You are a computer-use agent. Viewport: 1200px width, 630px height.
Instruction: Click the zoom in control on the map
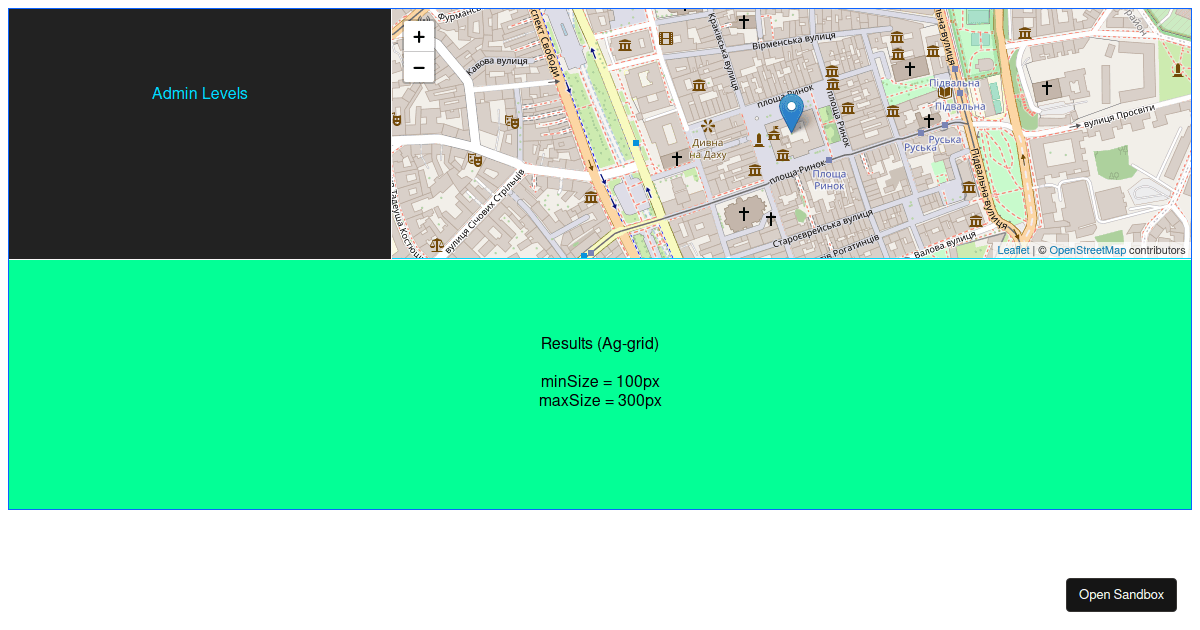click(x=418, y=37)
